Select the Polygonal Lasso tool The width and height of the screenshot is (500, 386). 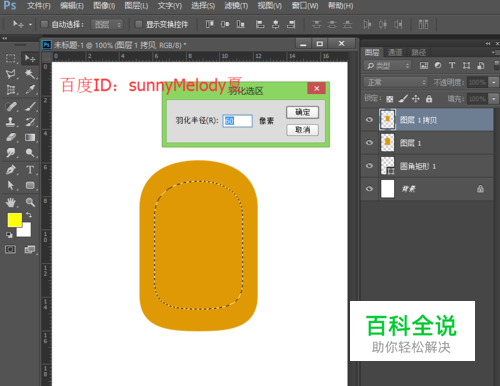tap(11, 74)
